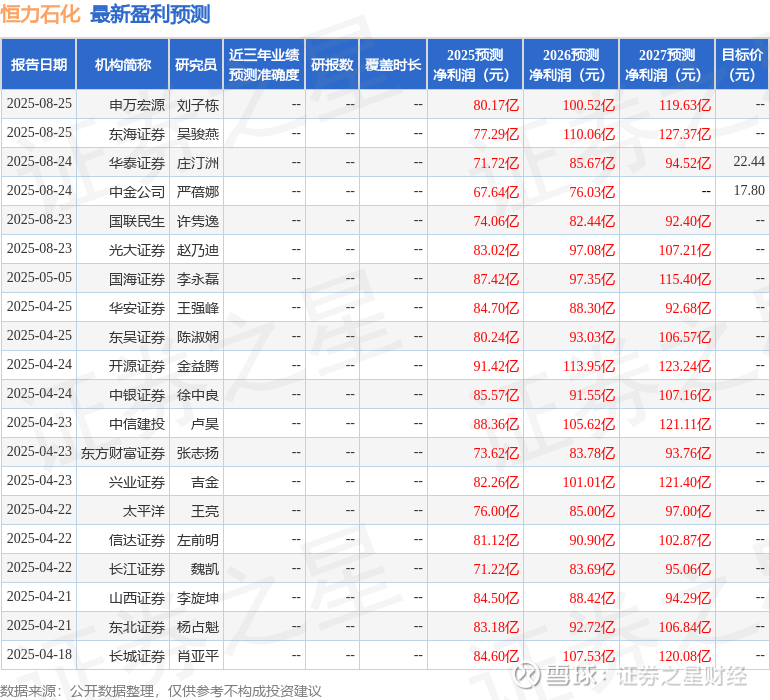Click the 2027预测净利润 column header

[667, 64]
